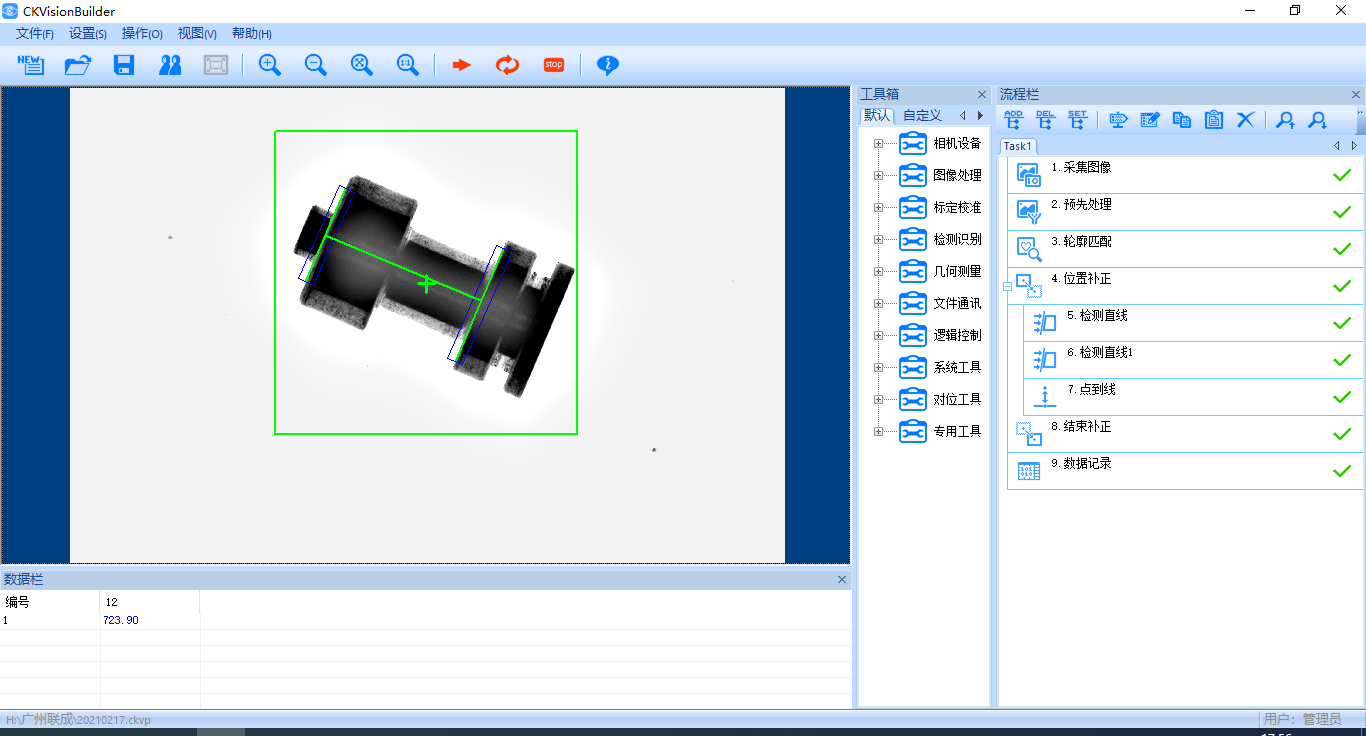Select step 6.检测直线1

click(x=1193, y=360)
